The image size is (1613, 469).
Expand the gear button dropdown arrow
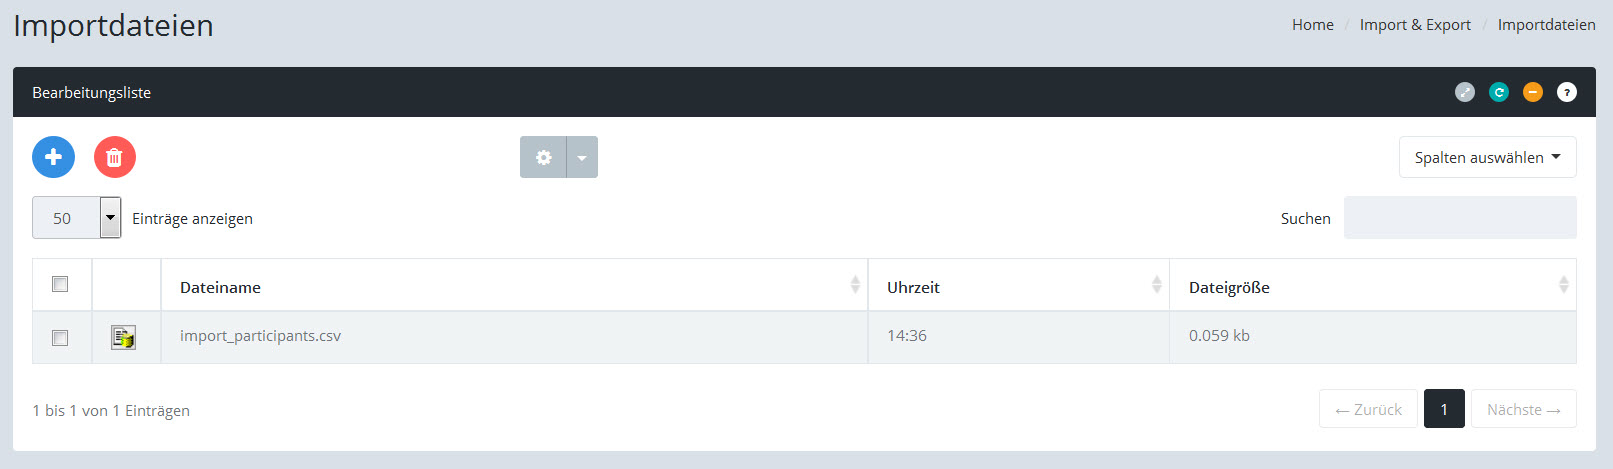pos(582,157)
